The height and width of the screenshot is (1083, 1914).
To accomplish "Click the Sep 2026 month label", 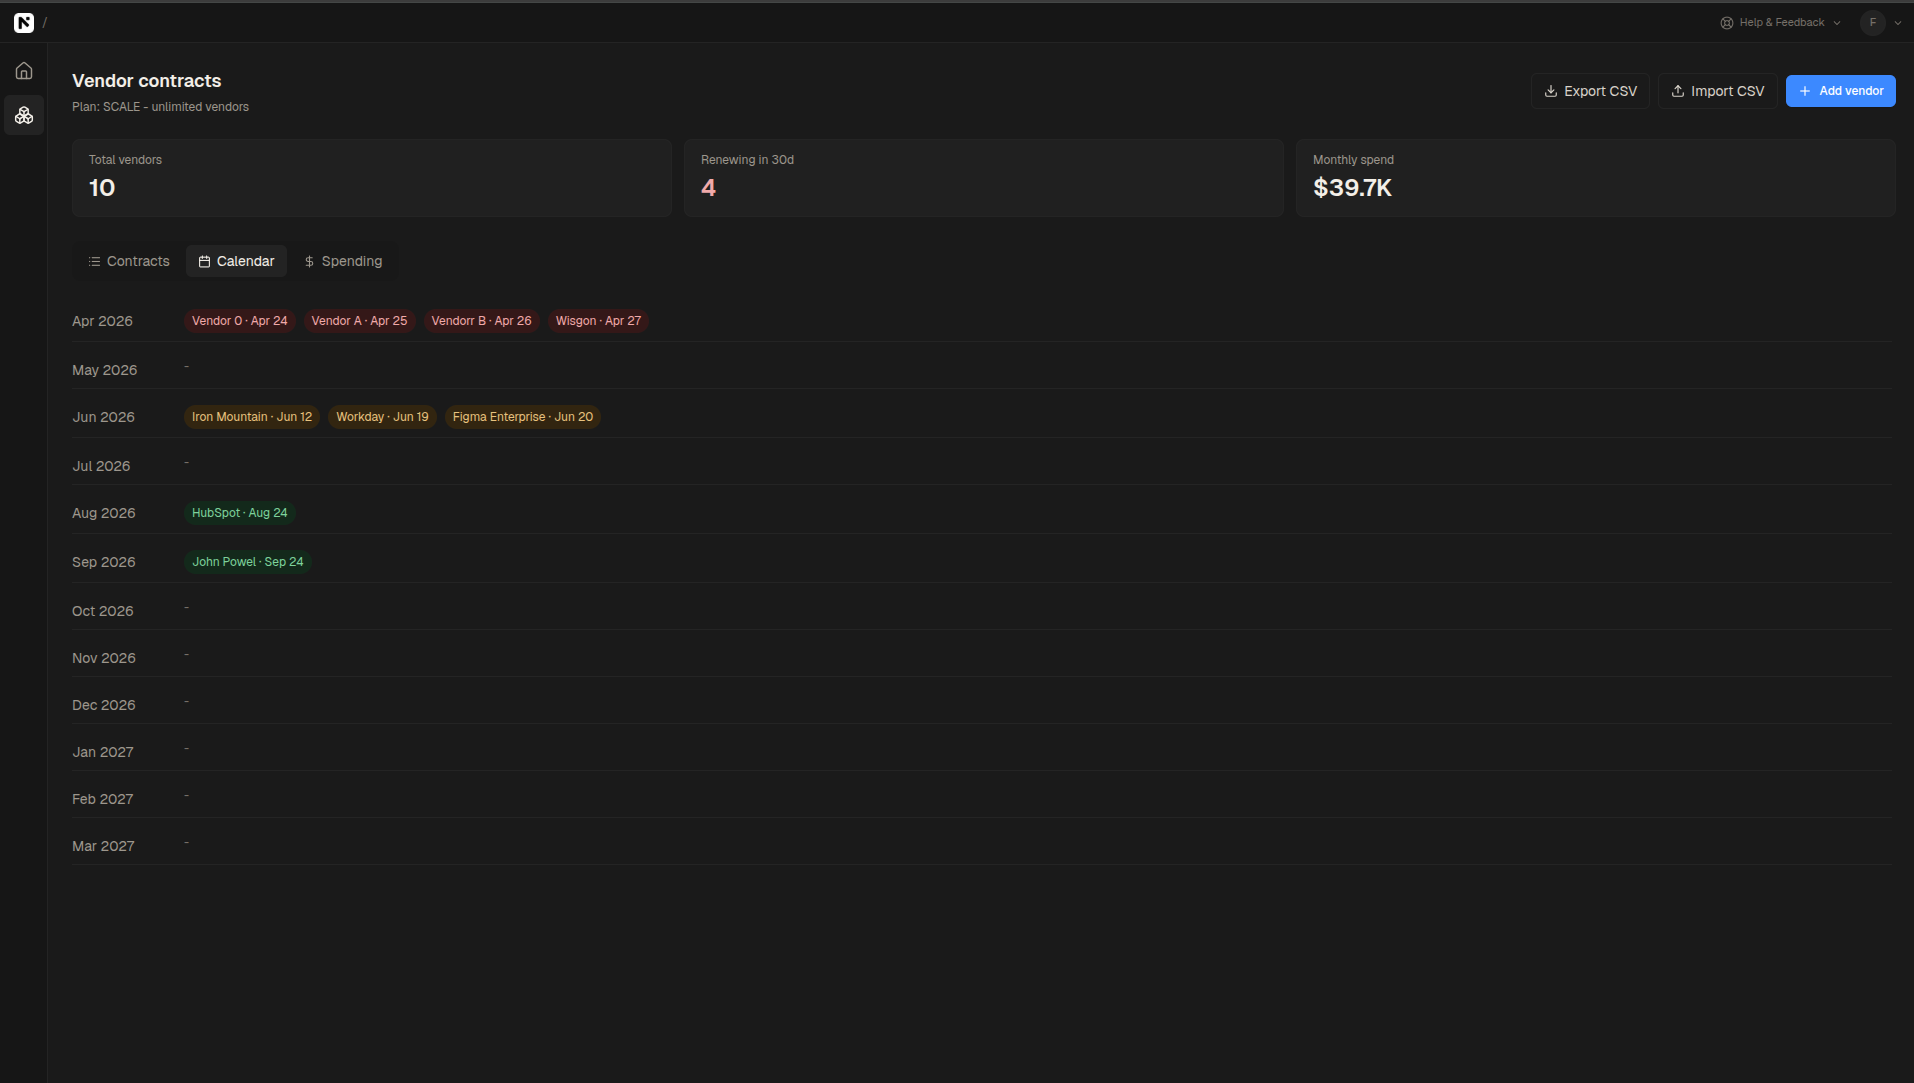I will coord(104,562).
